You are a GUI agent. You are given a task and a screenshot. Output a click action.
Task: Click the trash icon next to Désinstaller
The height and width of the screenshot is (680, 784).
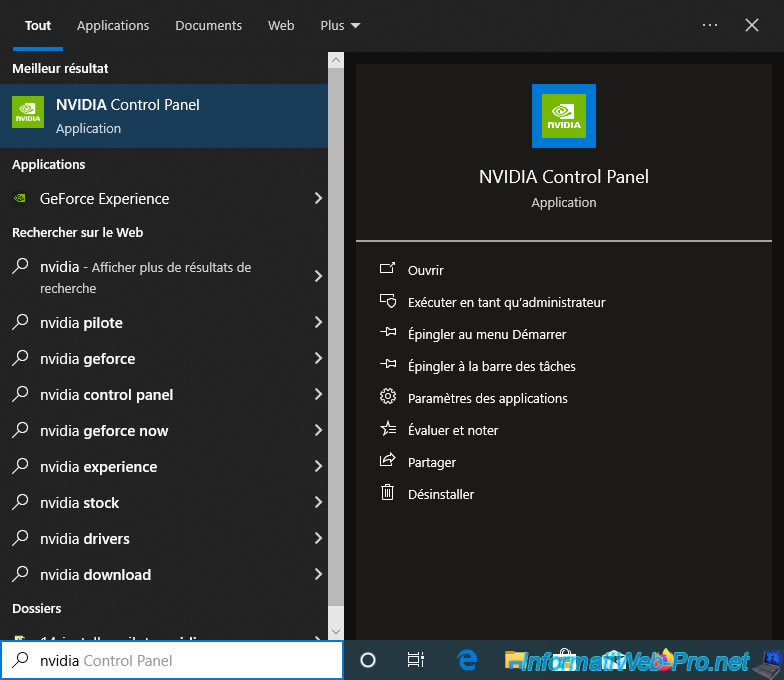[387, 492]
